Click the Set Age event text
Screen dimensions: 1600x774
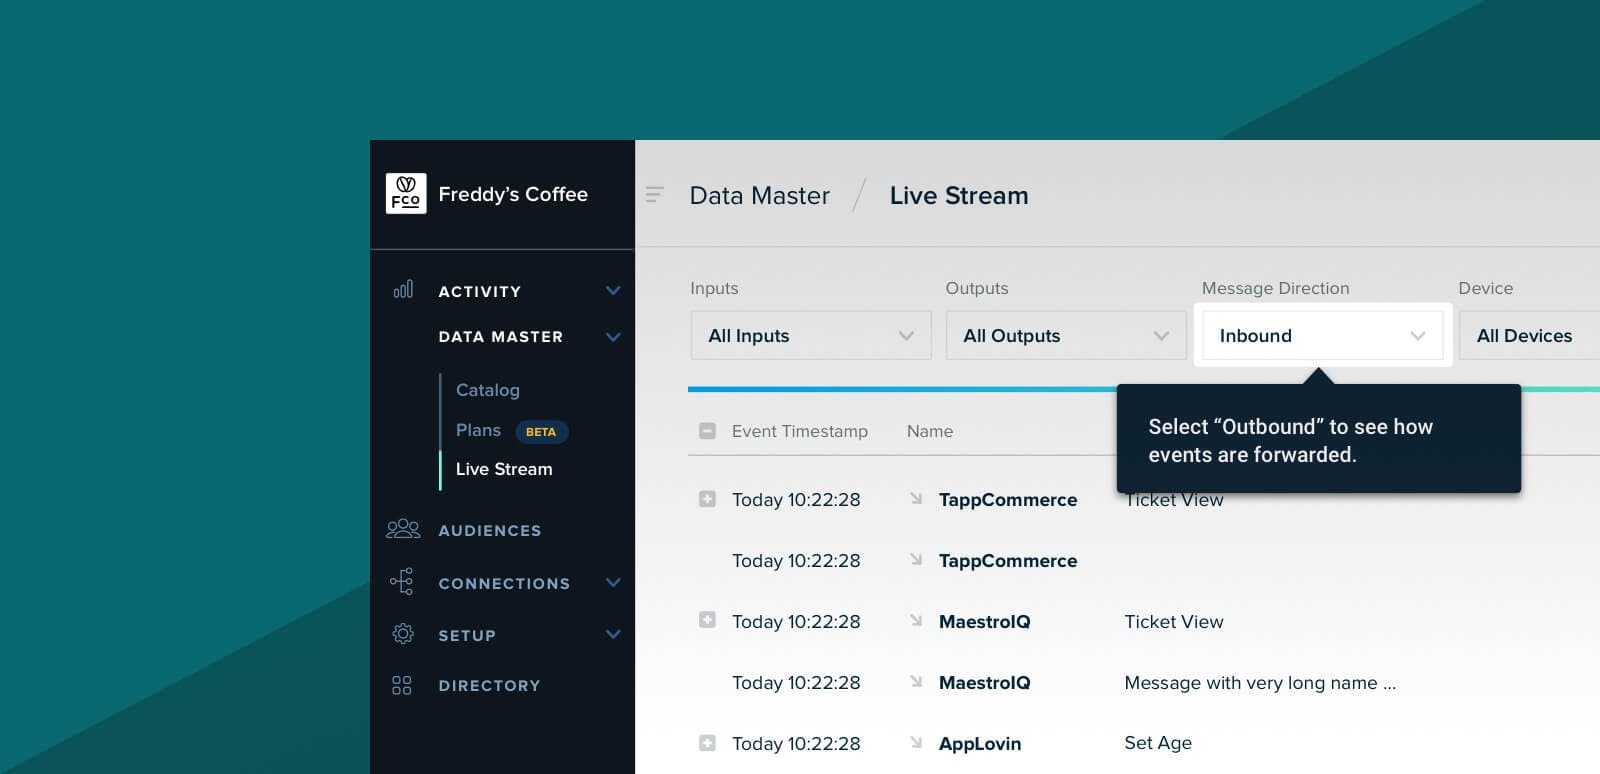(x=1158, y=742)
